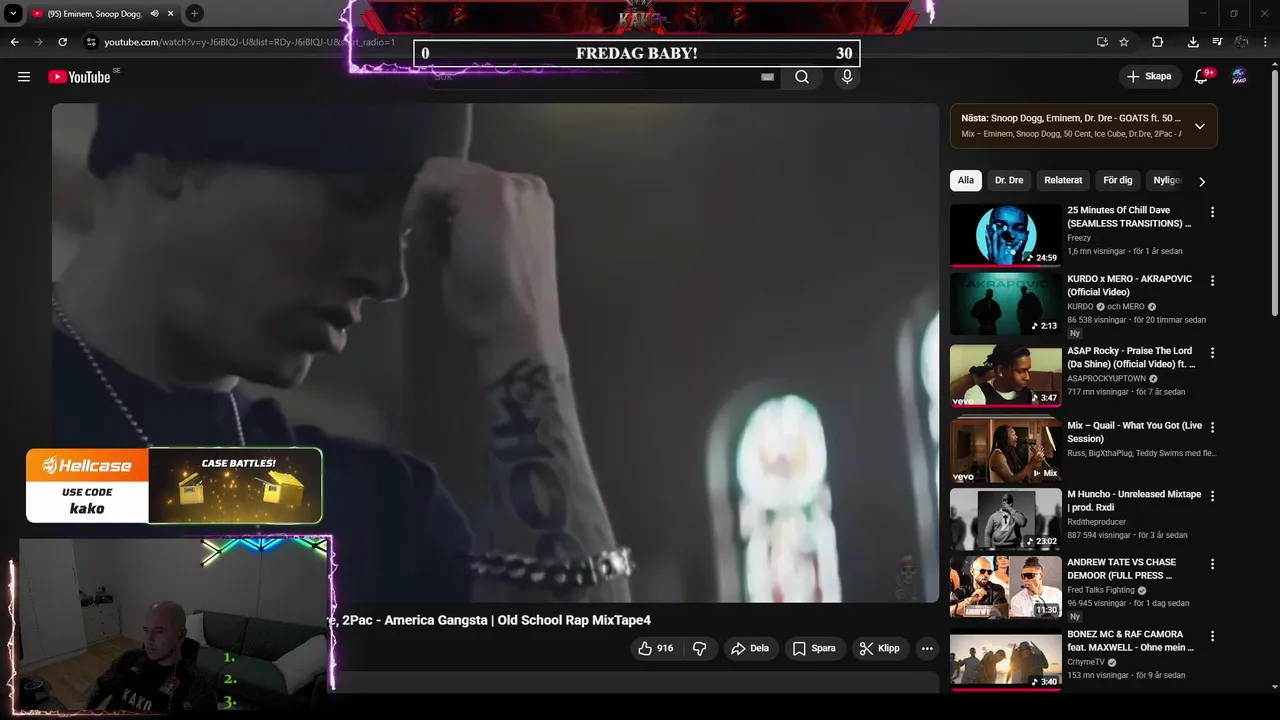Click the main video player
The image size is (1280, 720).
495,352
